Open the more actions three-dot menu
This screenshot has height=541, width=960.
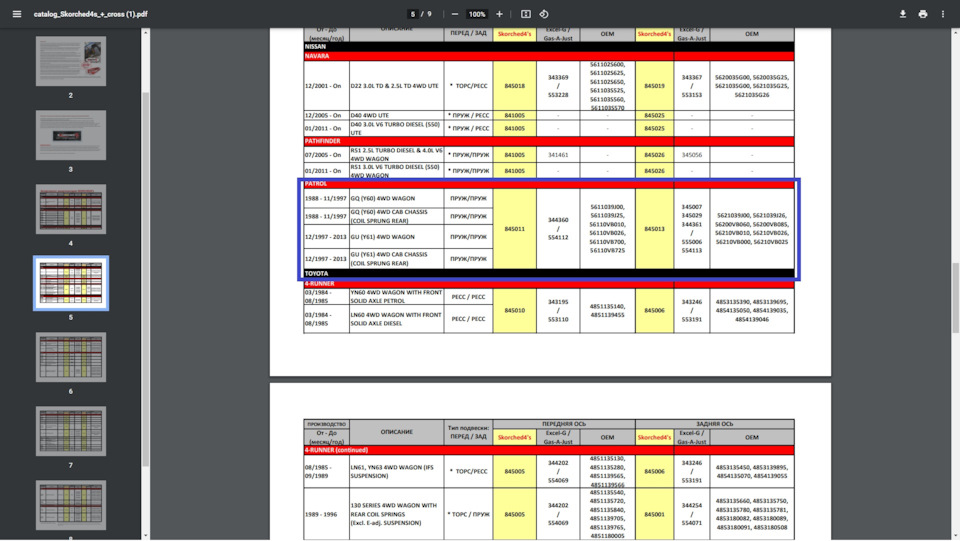(x=943, y=14)
